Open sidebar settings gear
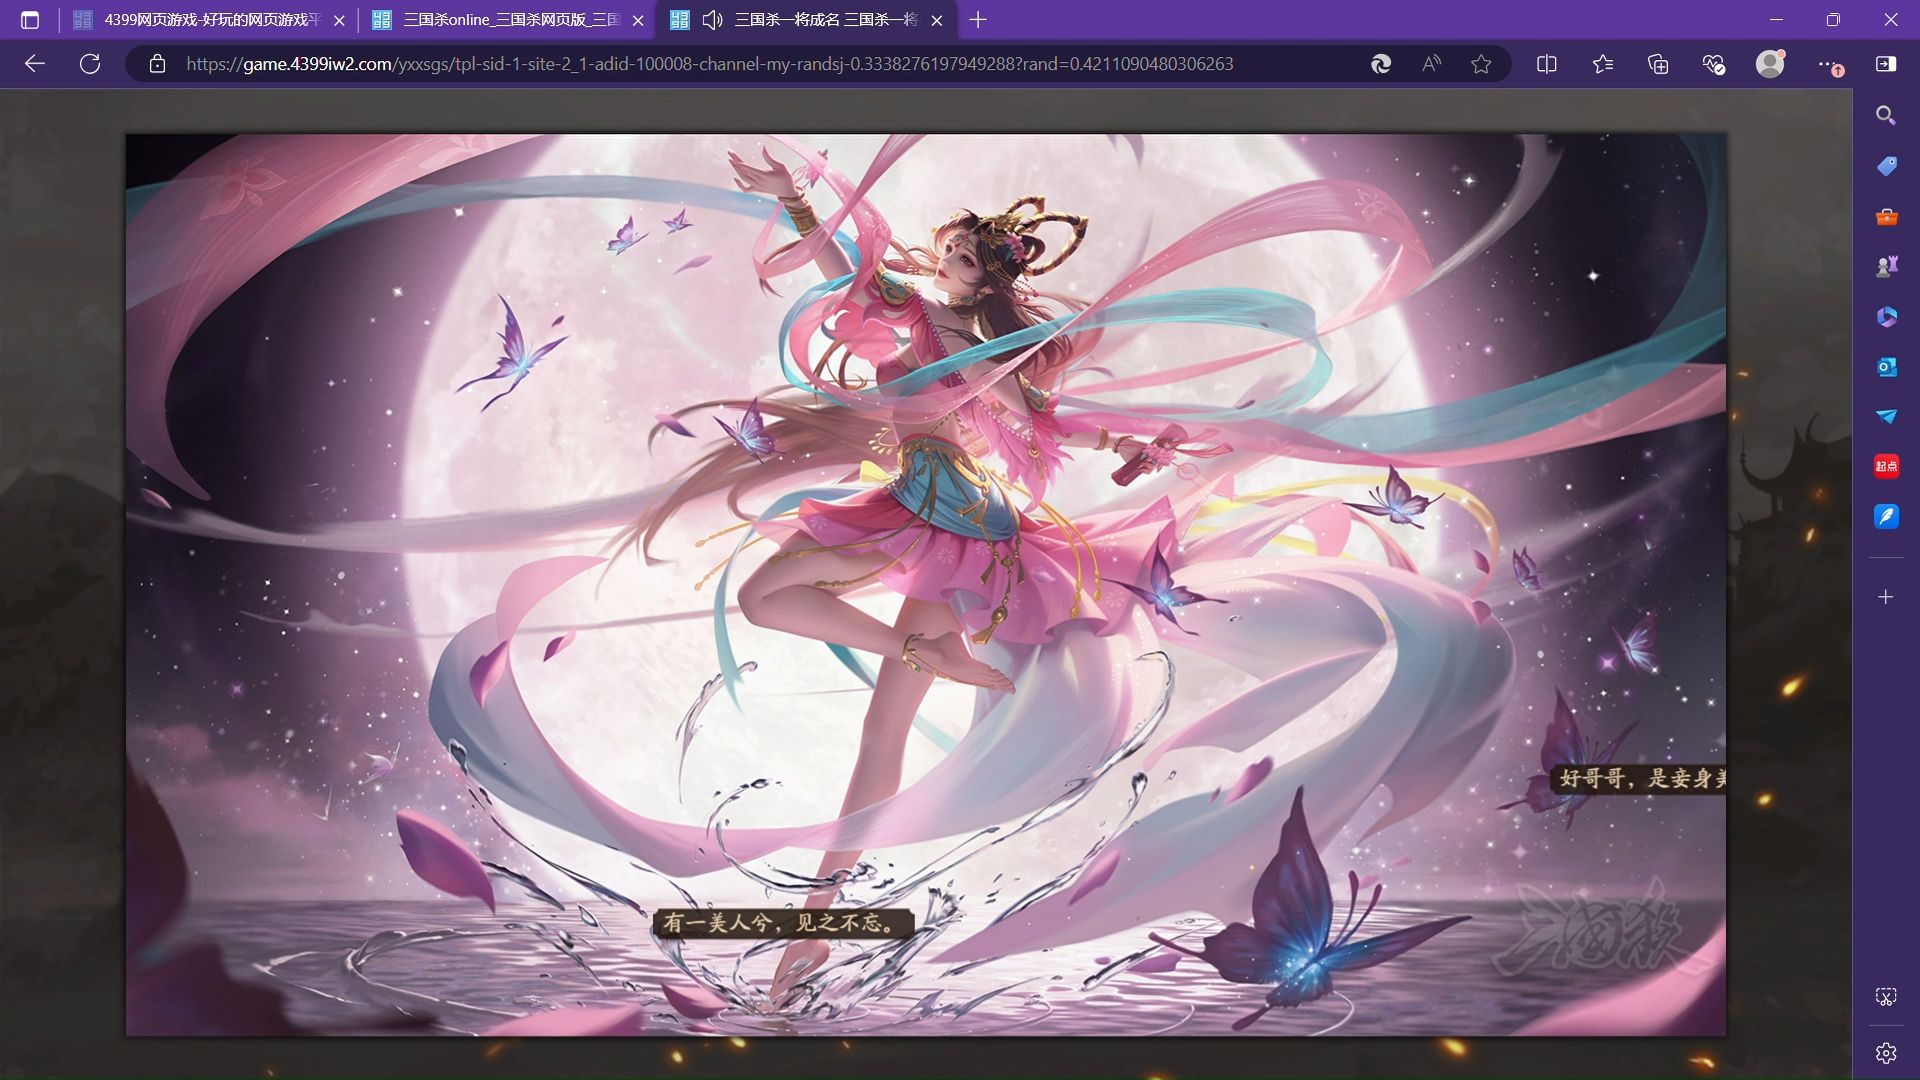The height and width of the screenshot is (1080, 1920). click(1886, 1053)
